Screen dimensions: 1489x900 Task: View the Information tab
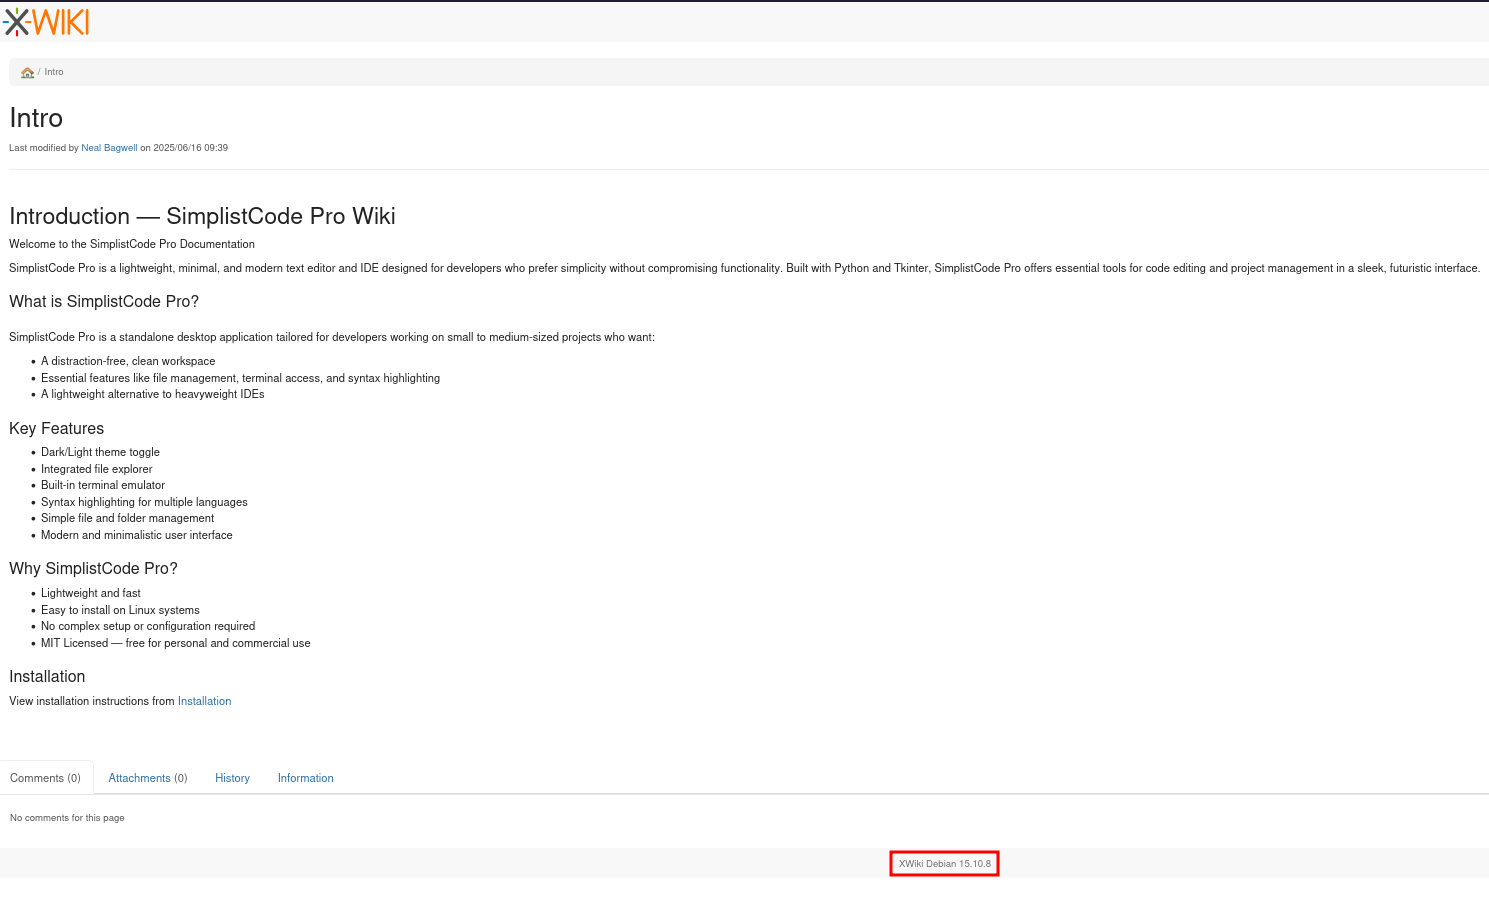click(x=305, y=777)
